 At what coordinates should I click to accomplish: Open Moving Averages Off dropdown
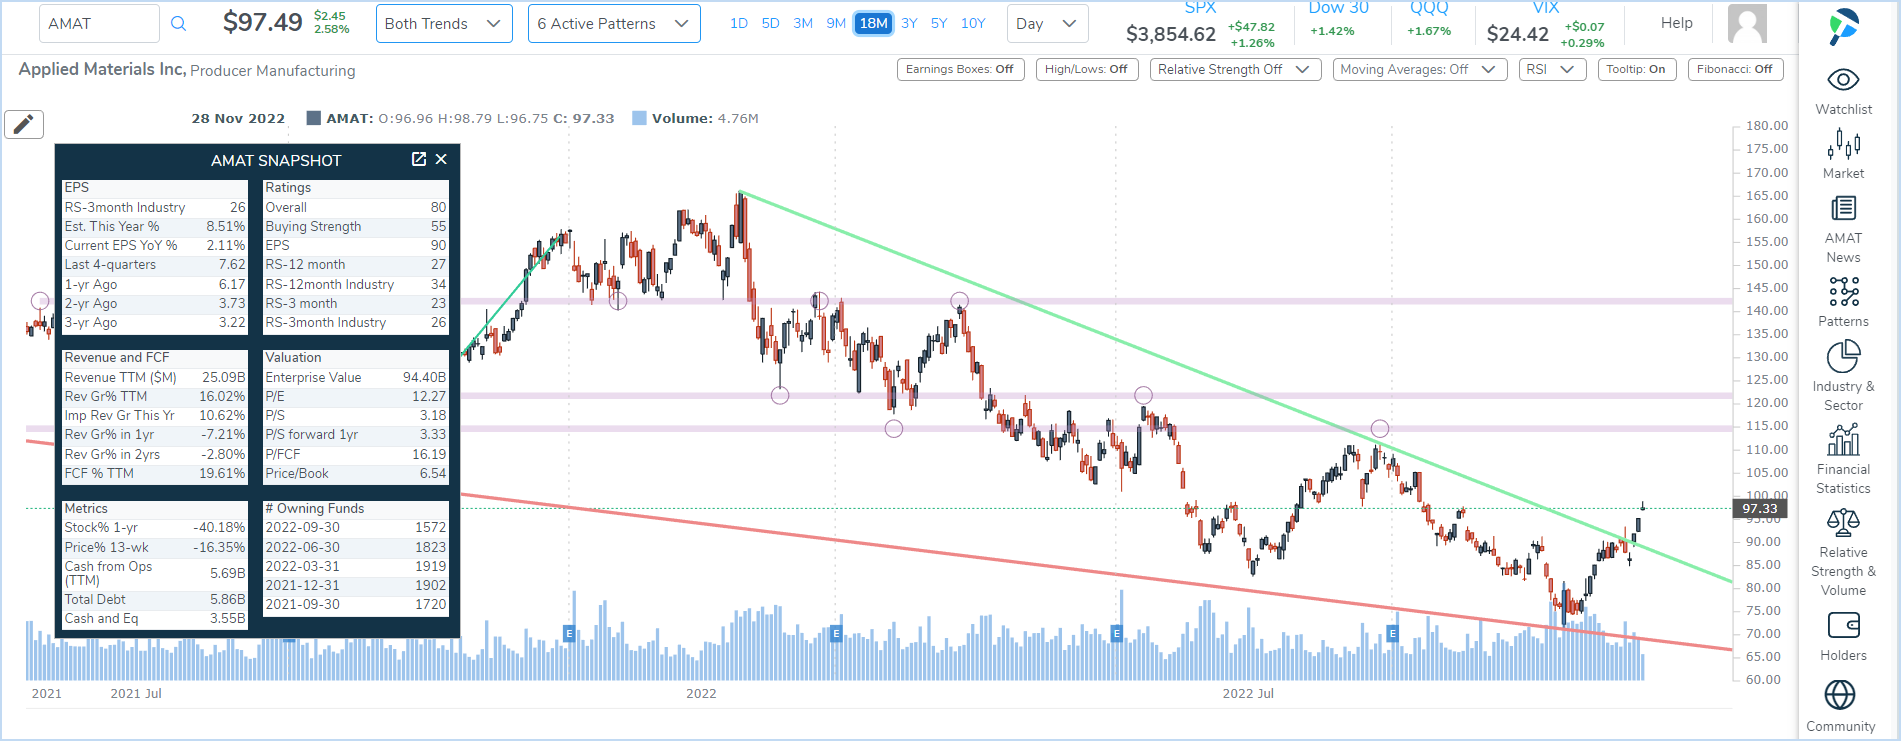[1419, 69]
